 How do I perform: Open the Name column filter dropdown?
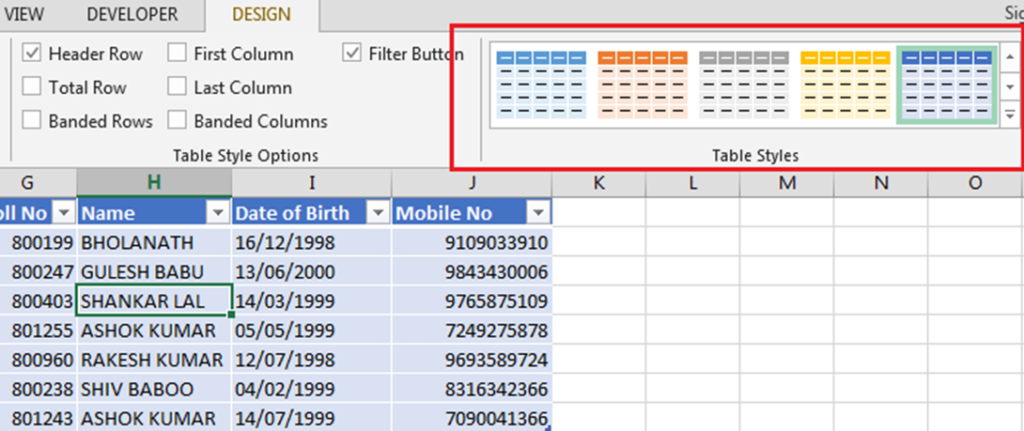(x=218, y=213)
